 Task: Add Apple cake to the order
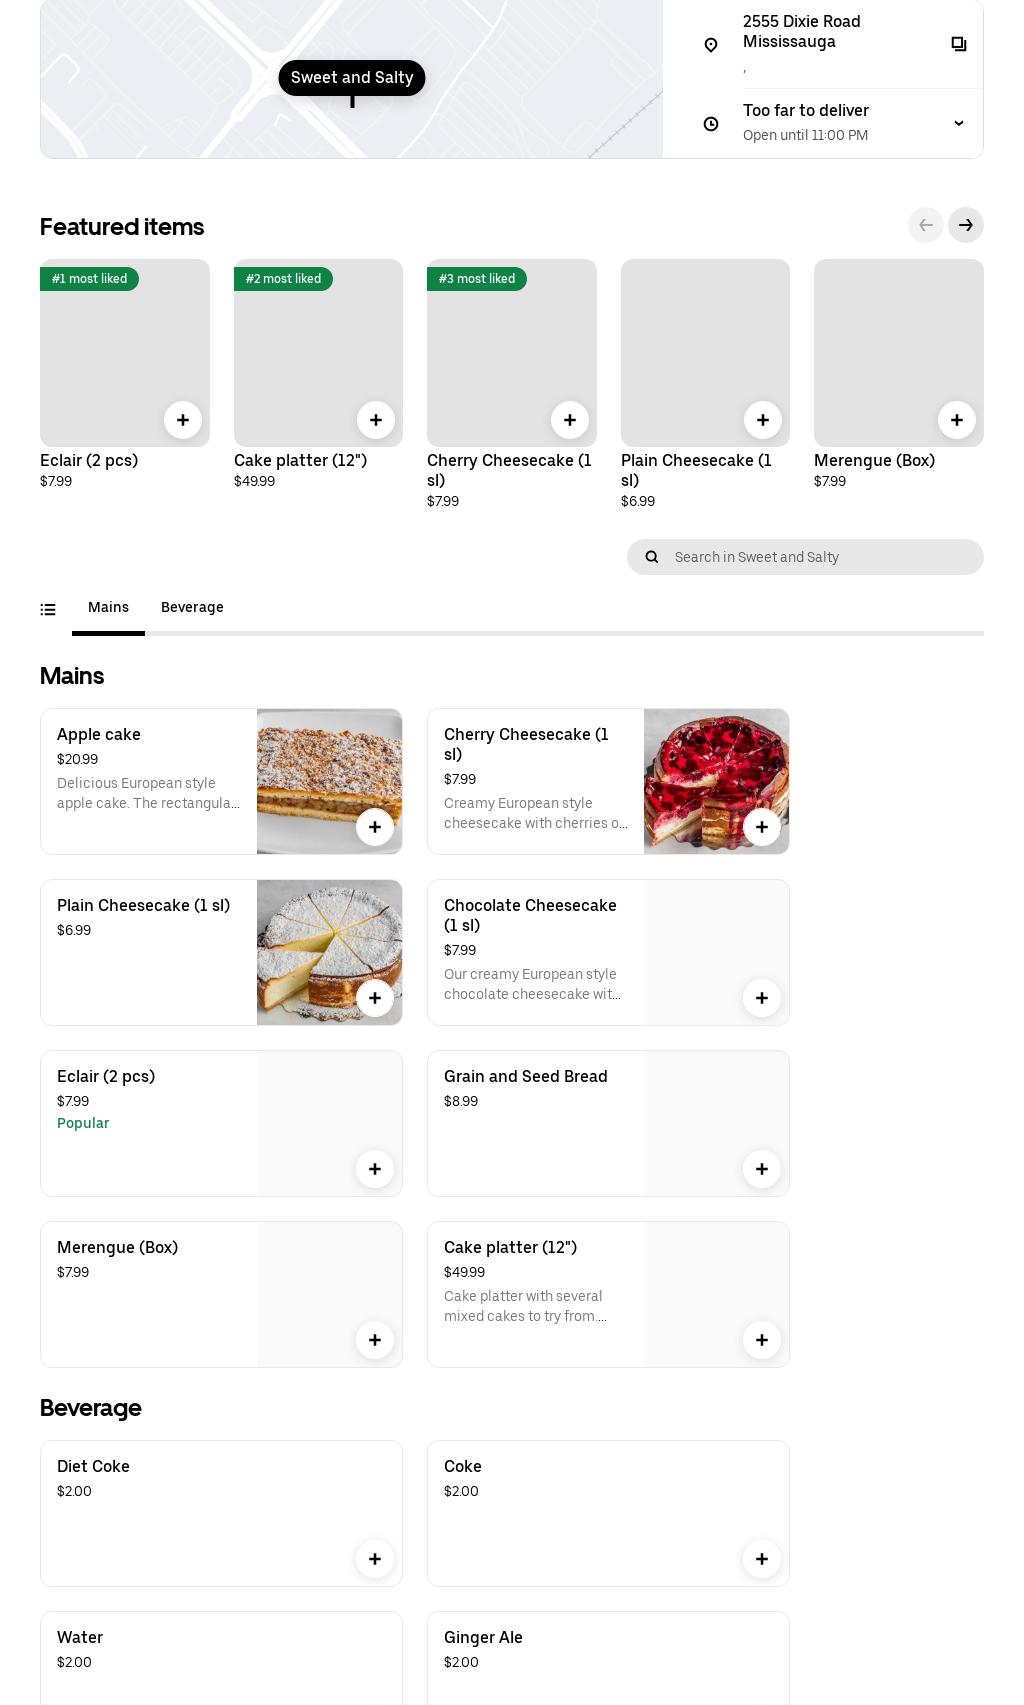pyautogui.click(x=375, y=827)
